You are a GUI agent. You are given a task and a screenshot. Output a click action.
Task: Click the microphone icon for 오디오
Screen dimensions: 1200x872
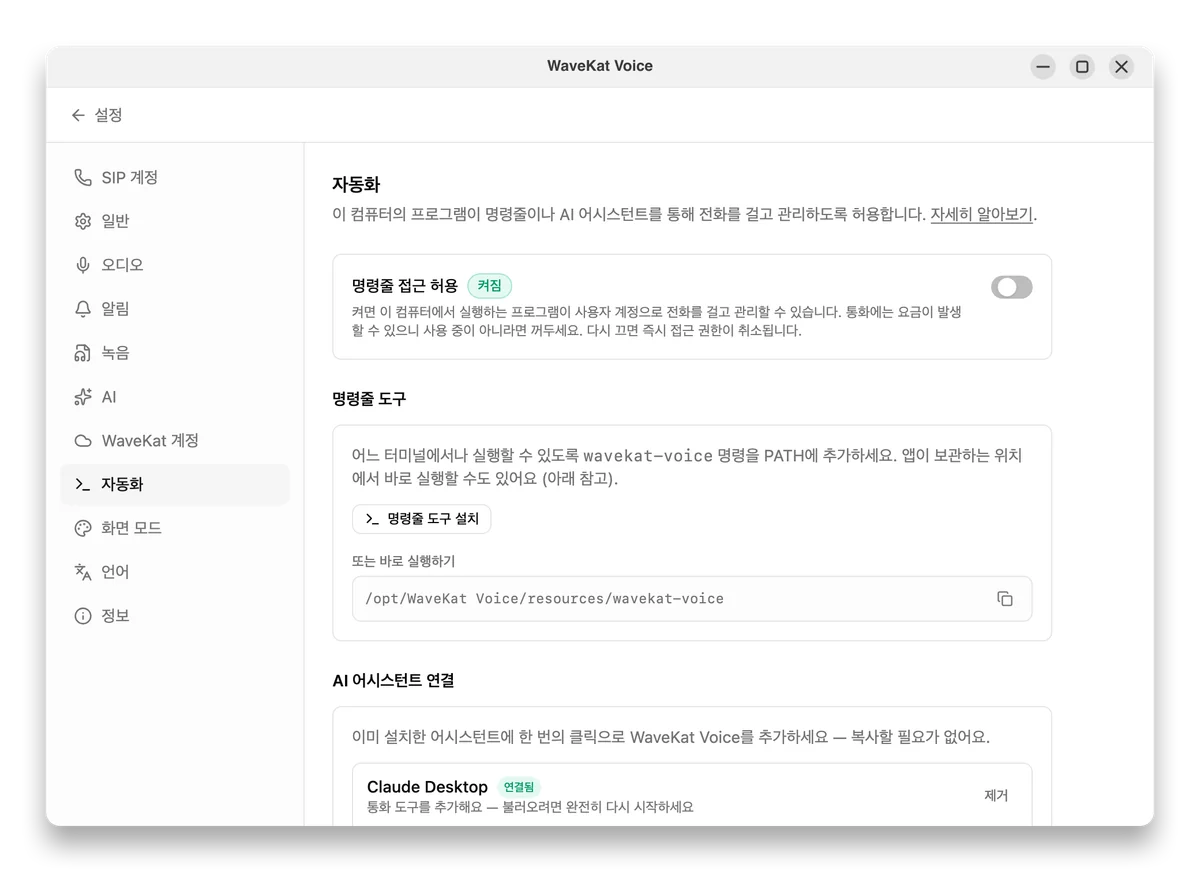(83, 265)
